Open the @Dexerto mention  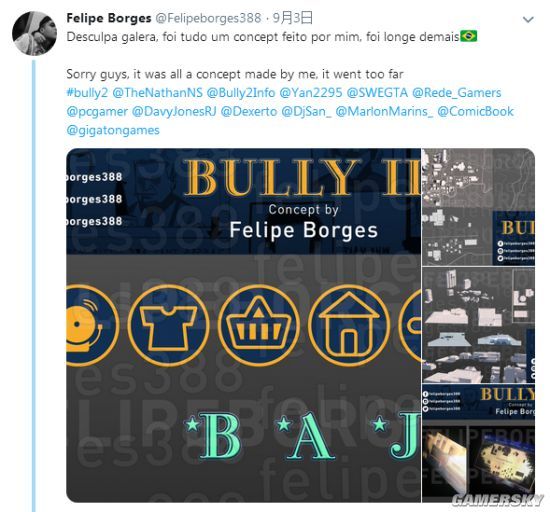[249, 112]
